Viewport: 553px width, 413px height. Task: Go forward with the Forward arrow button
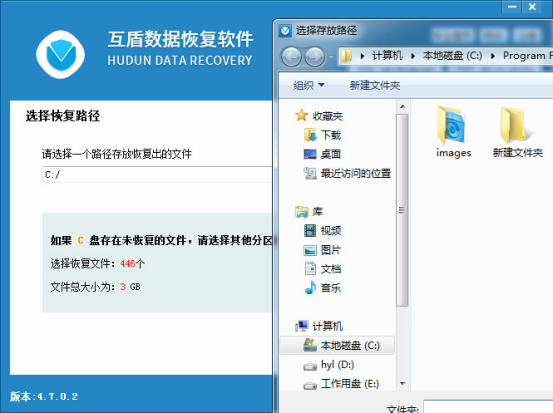point(315,56)
